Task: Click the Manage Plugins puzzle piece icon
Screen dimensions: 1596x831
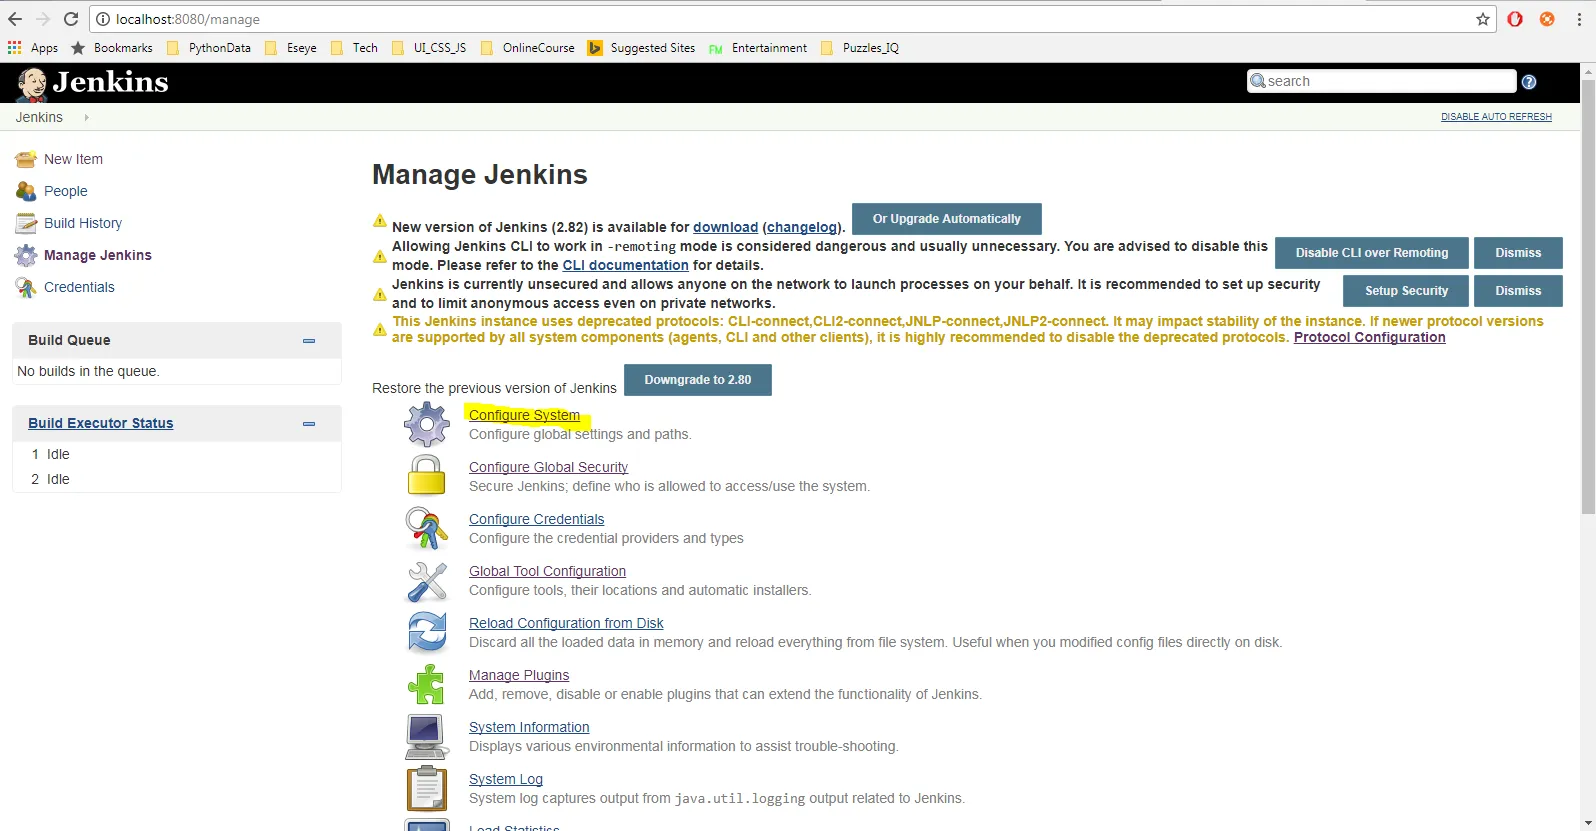Action: (x=427, y=684)
